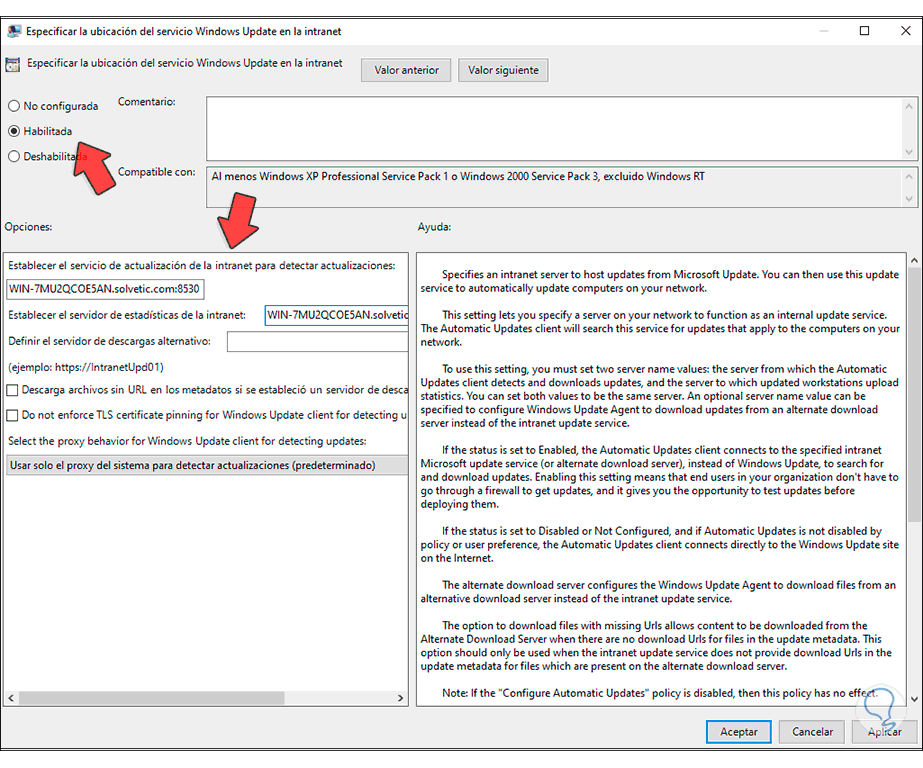Click help paragraph starting 'If the status is set to Enabled'

(x=660, y=477)
